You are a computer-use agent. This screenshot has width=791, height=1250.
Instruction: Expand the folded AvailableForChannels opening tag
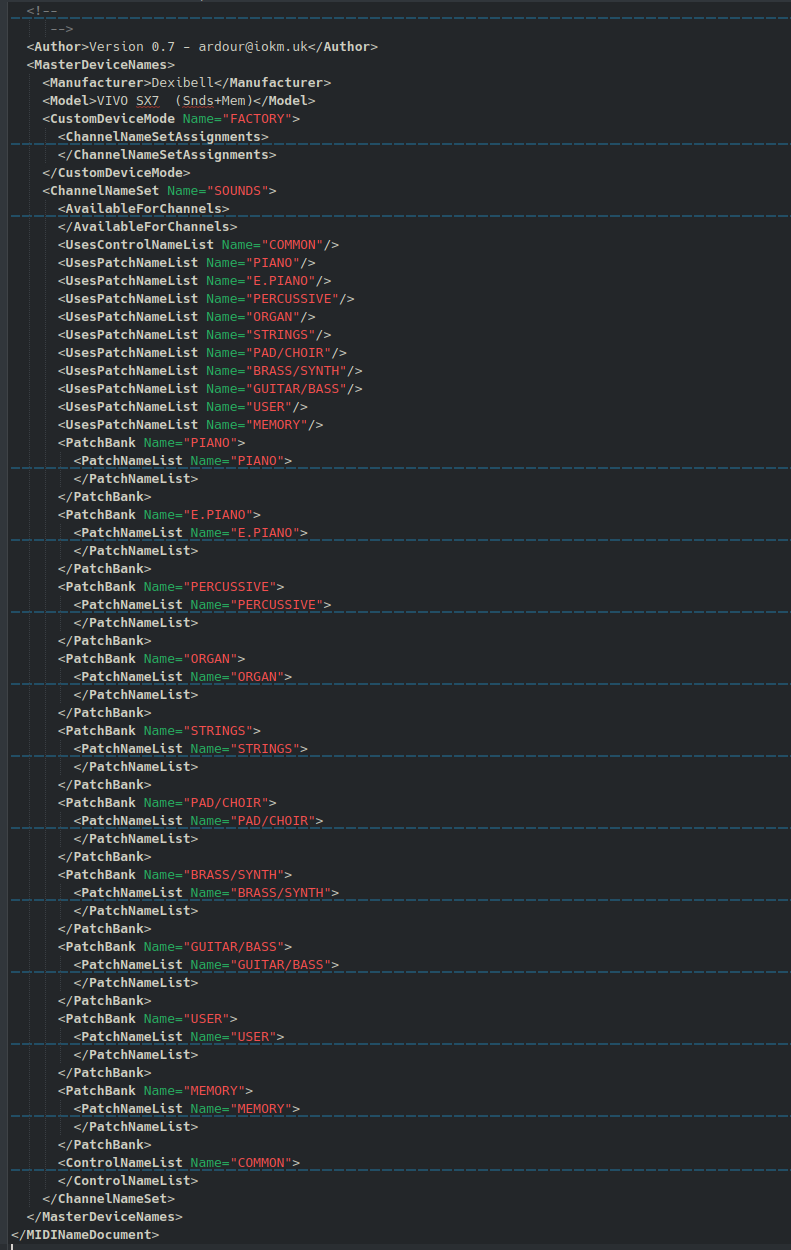(143, 209)
